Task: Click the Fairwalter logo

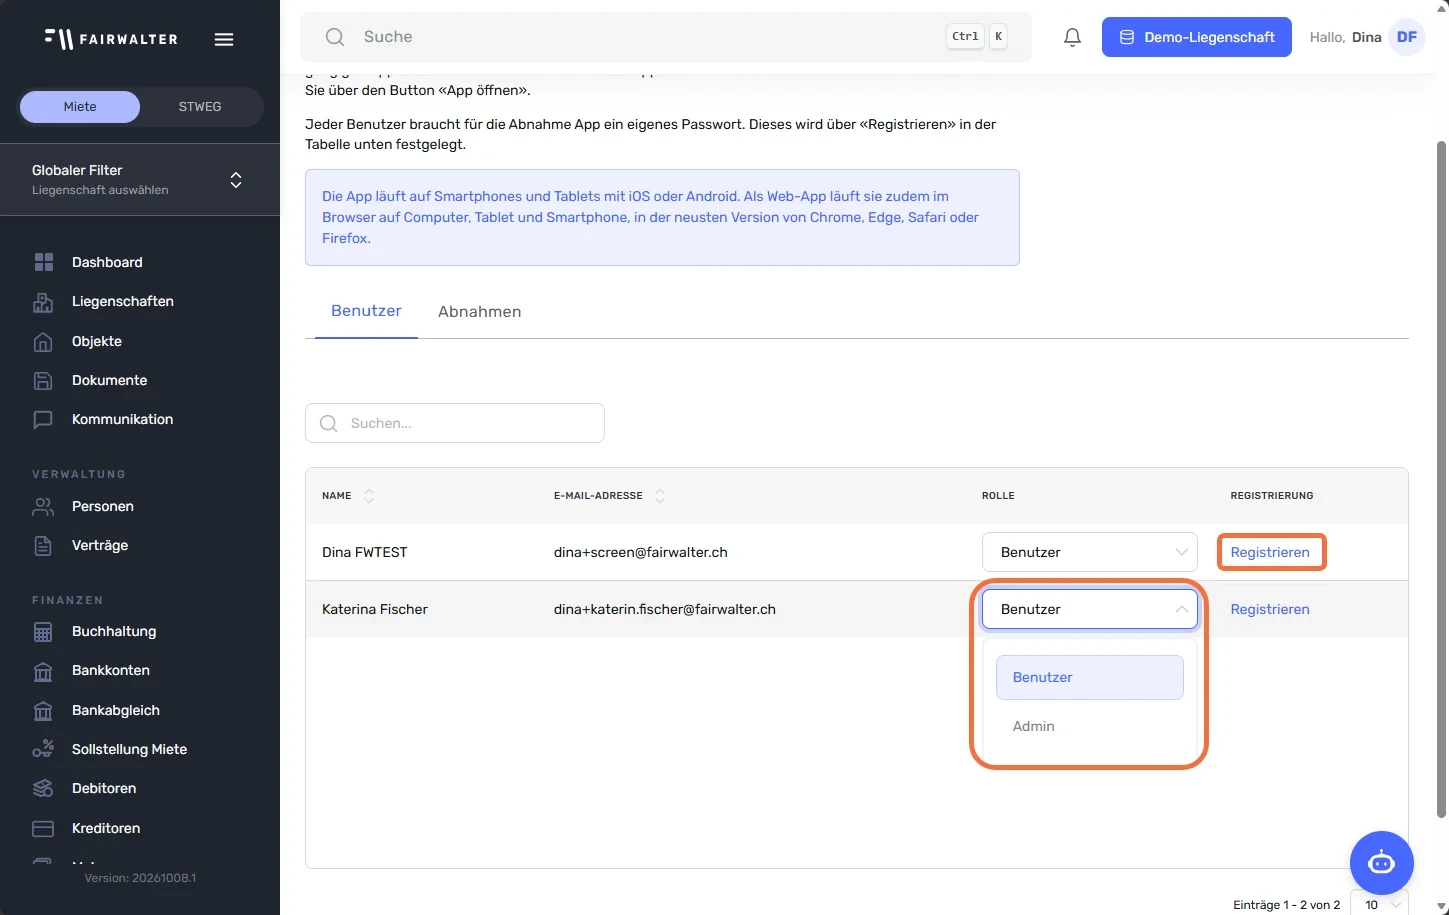Action: click(x=111, y=39)
